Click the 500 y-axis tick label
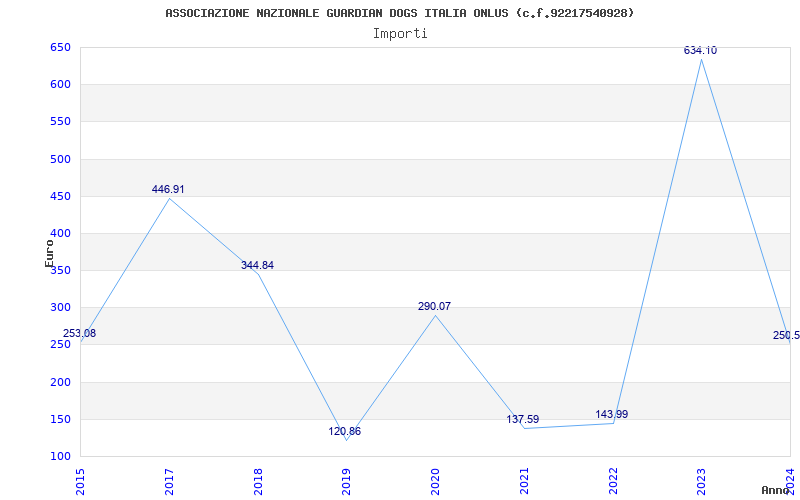This screenshot has width=800, height=500. pyautogui.click(x=60, y=159)
